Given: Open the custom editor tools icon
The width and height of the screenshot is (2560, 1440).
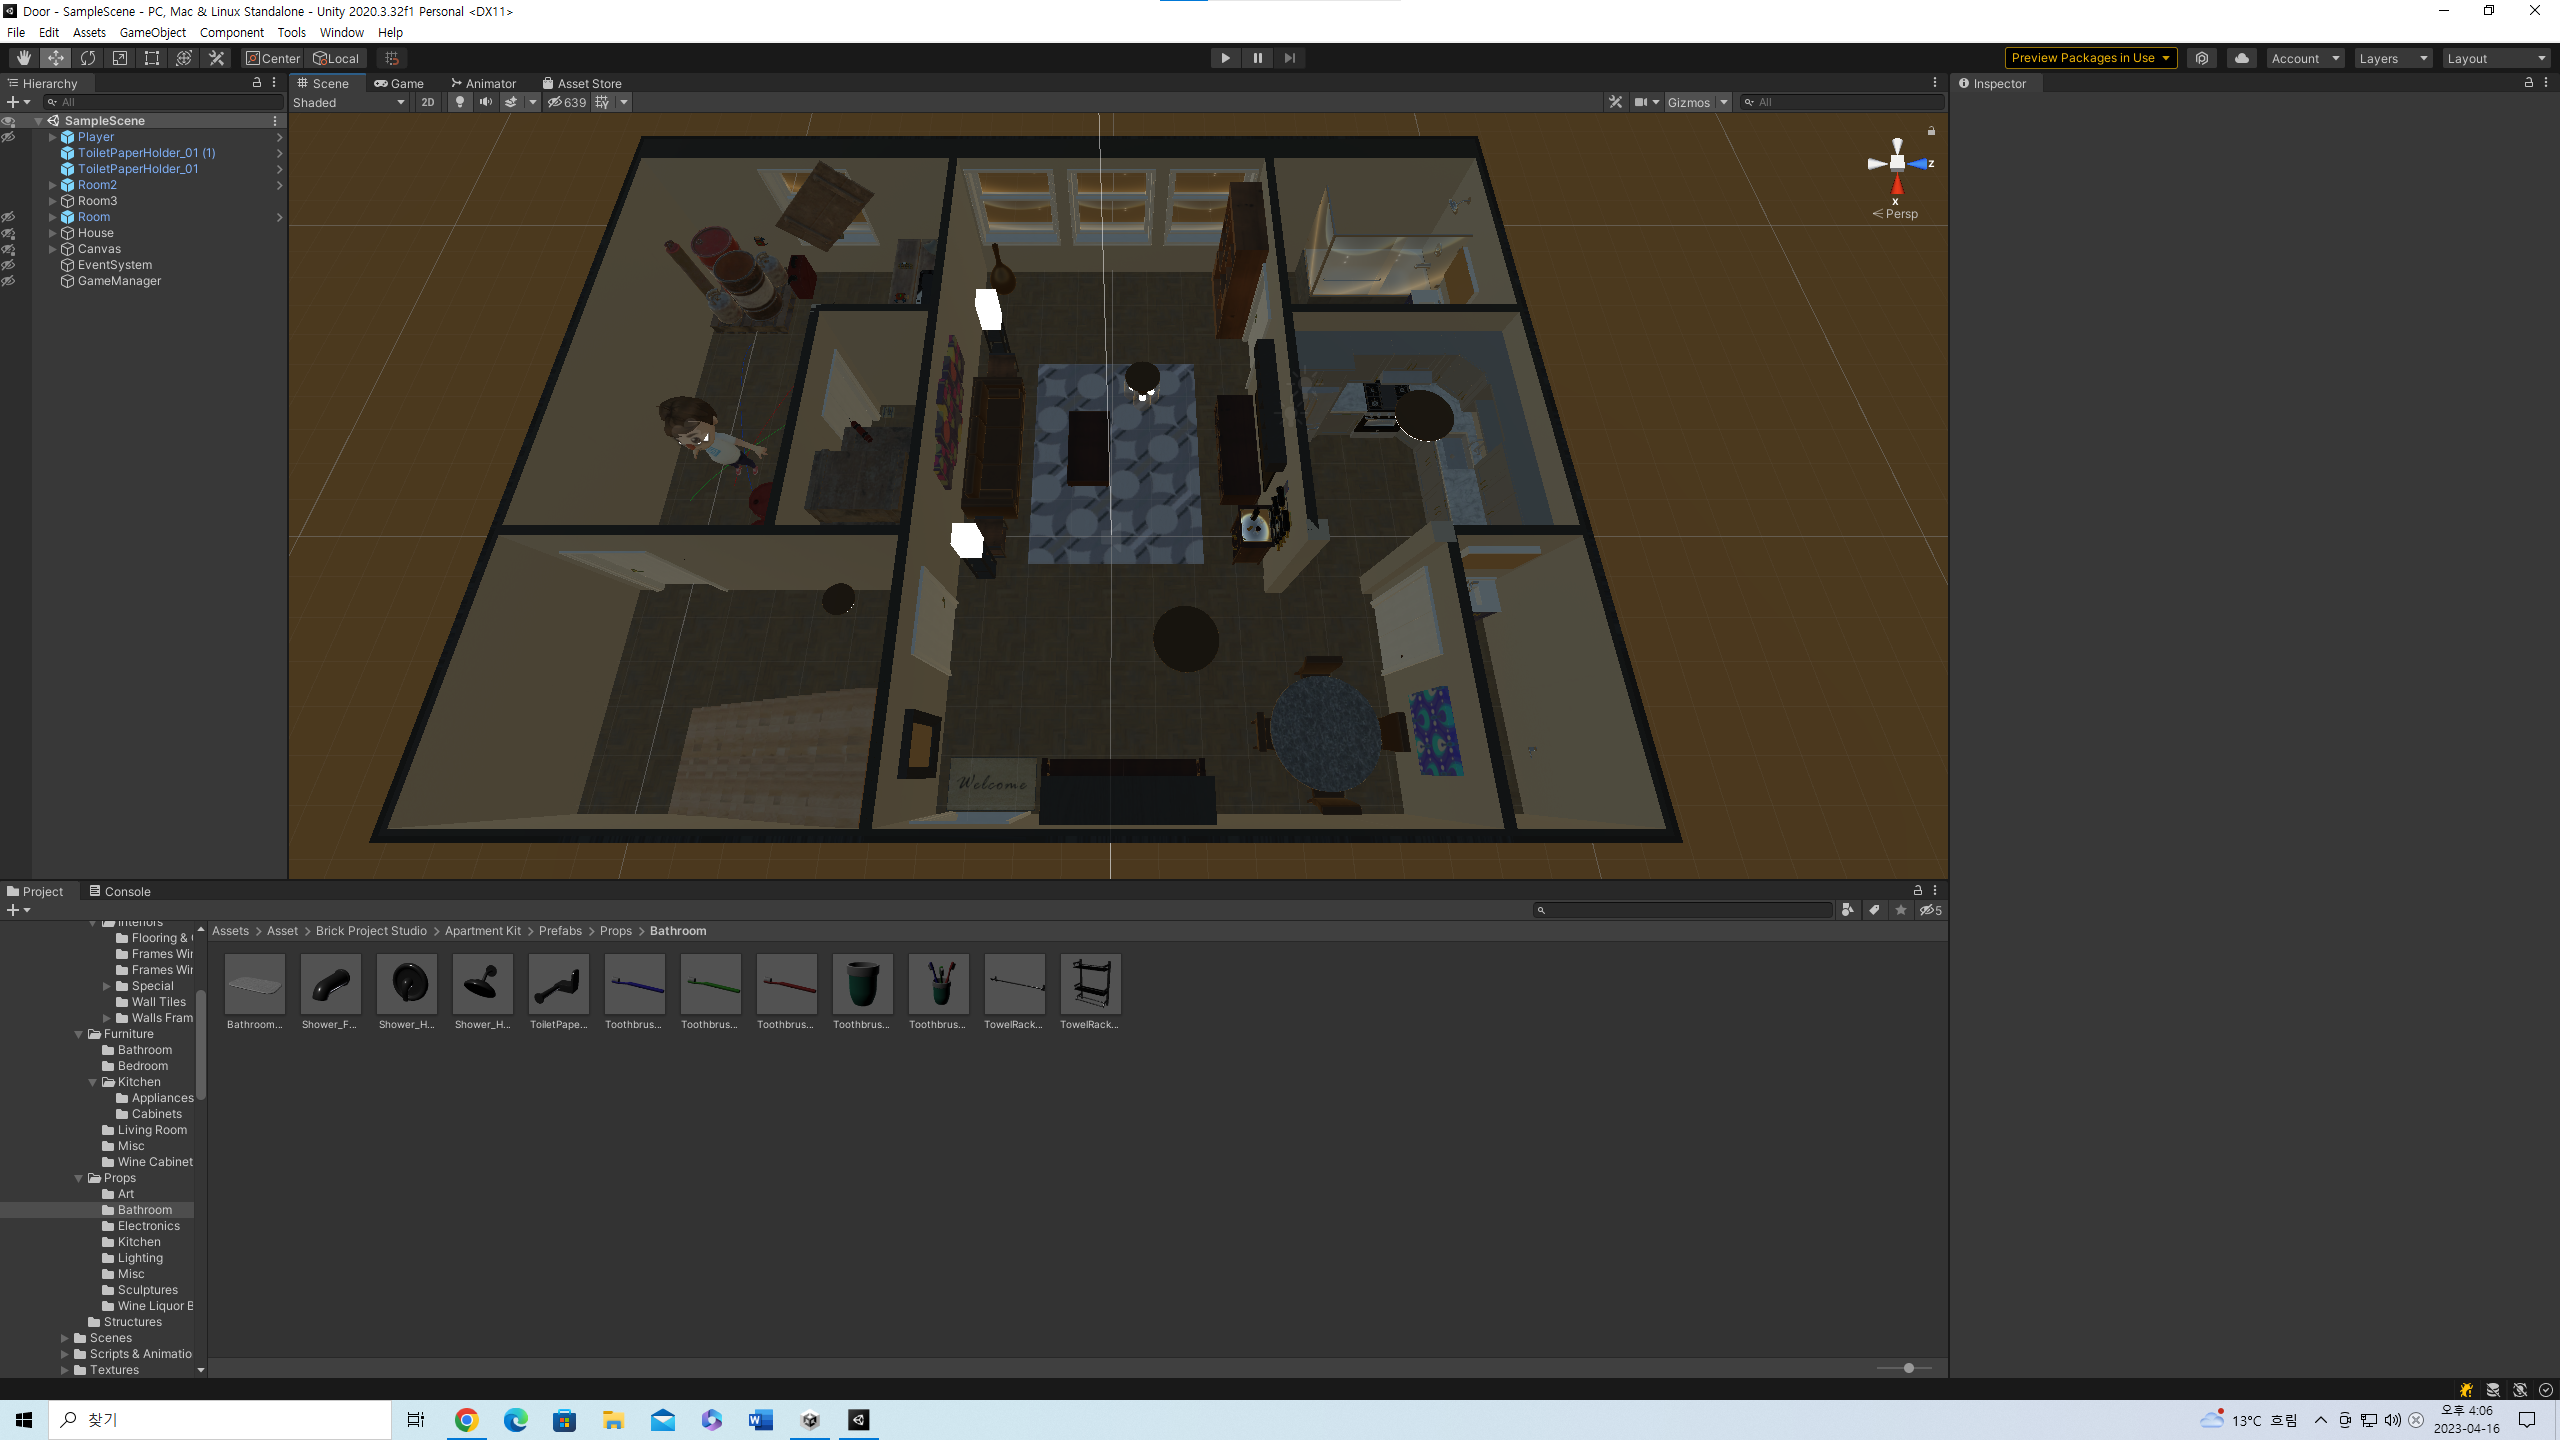Looking at the screenshot, I should [x=216, y=58].
